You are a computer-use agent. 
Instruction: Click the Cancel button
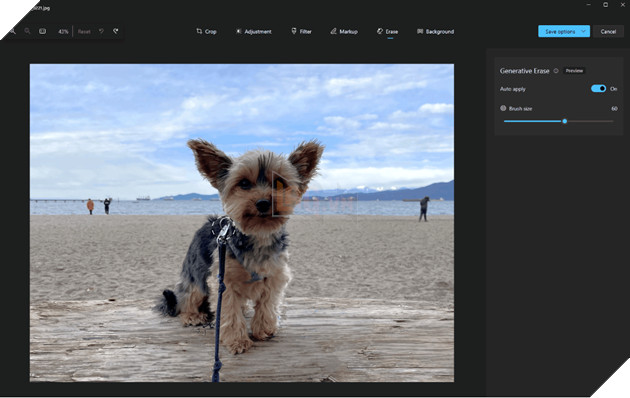pos(608,31)
